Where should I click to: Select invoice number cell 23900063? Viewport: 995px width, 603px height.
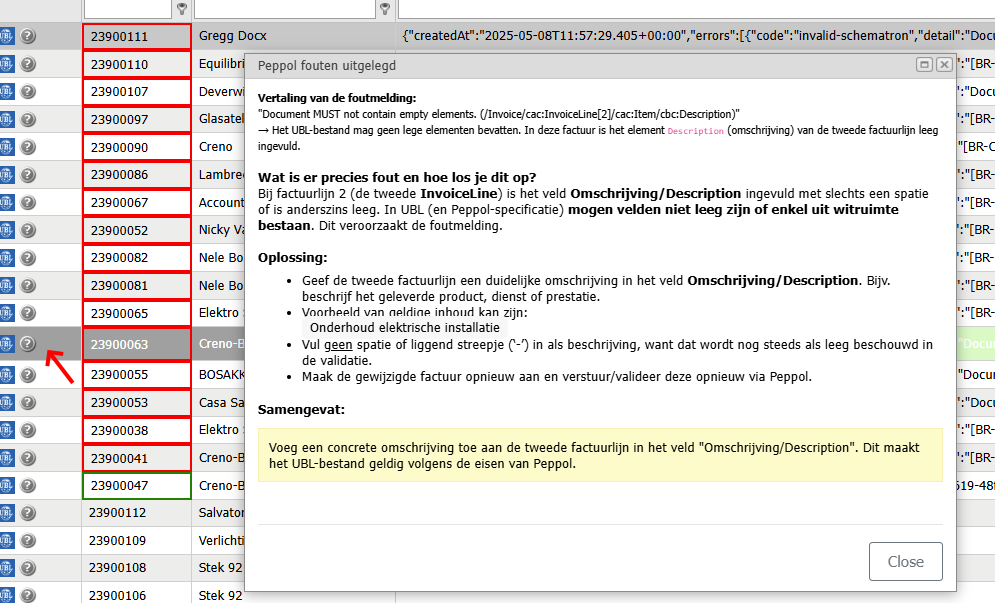coord(136,344)
